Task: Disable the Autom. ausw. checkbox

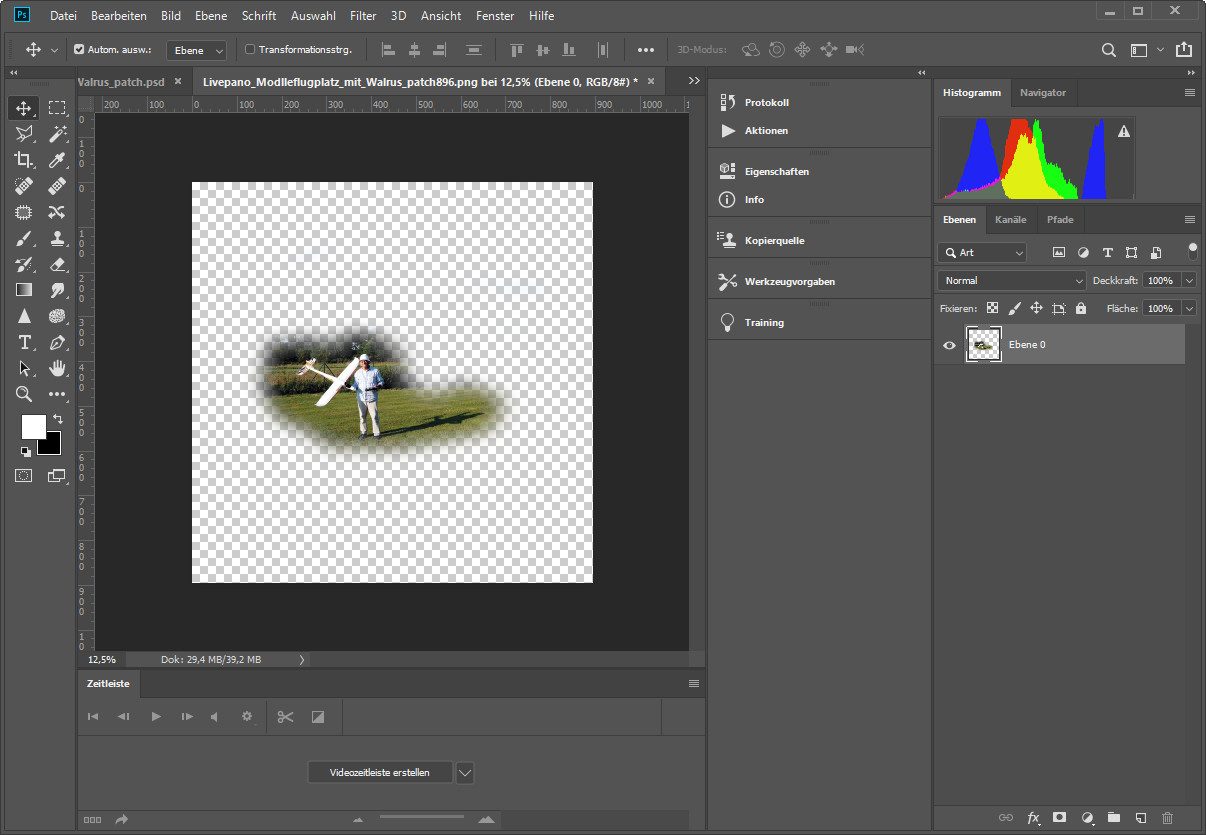Action: click(x=80, y=49)
